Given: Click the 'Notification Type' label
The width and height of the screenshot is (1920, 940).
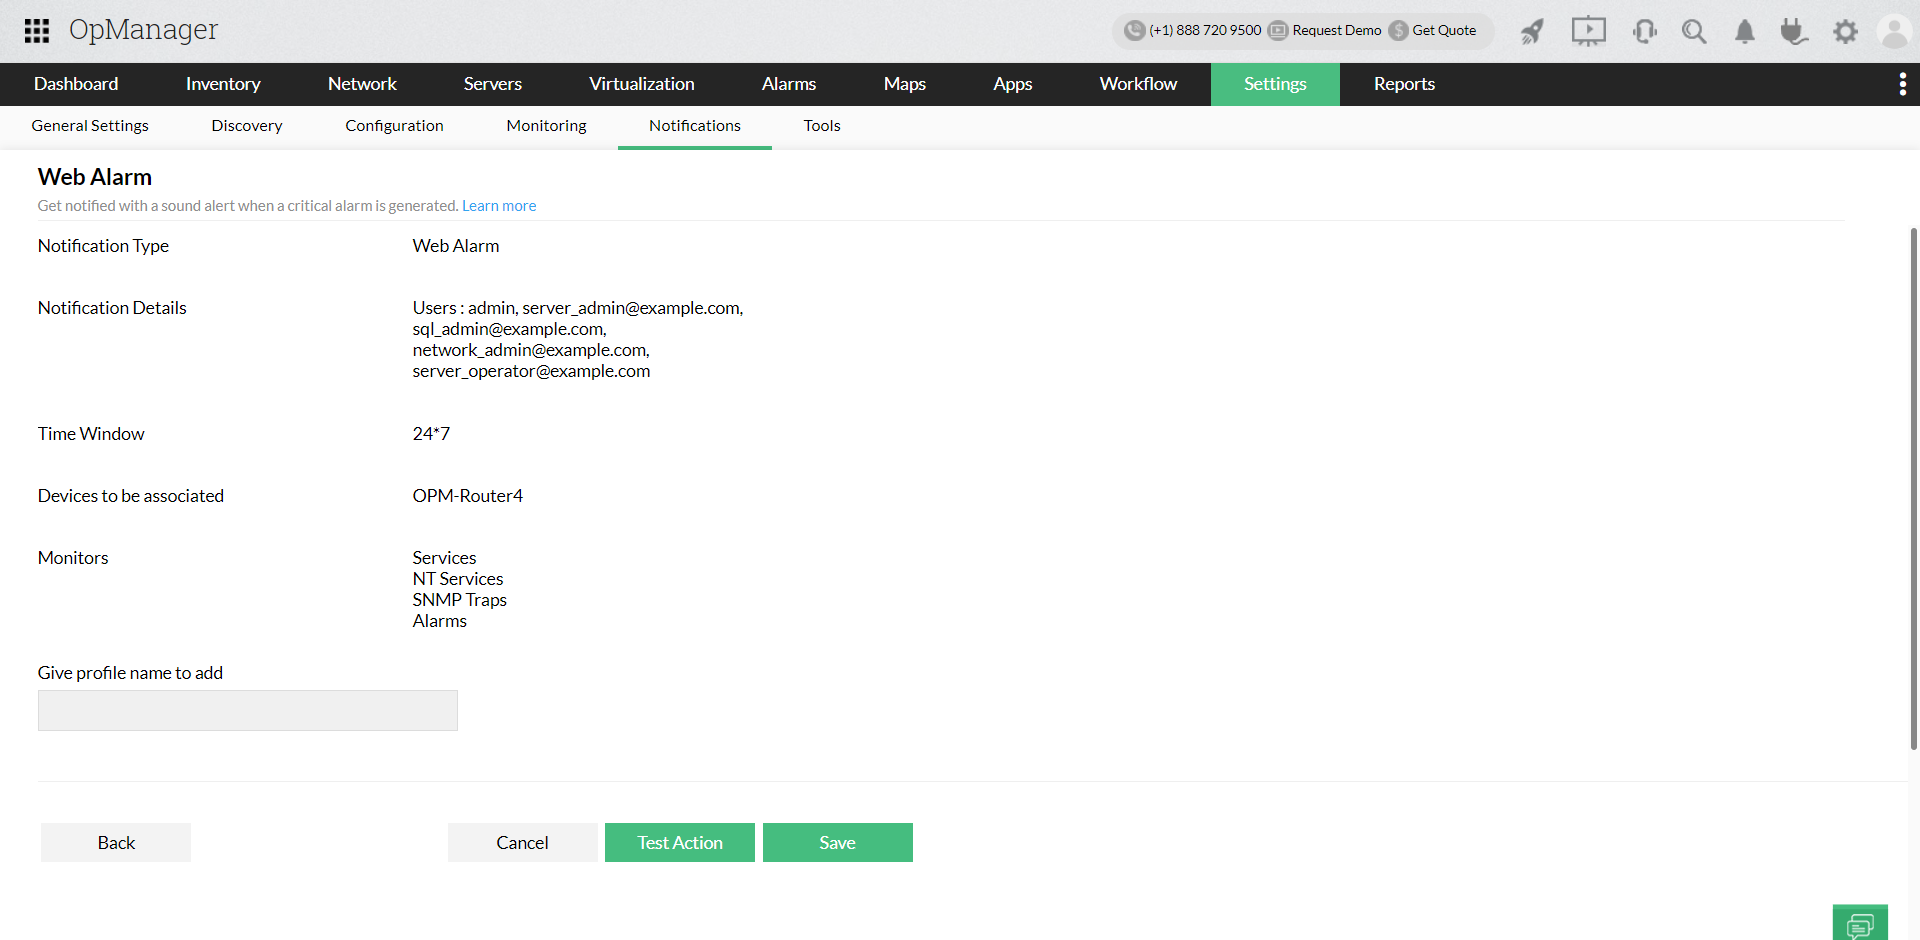Looking at the screenshot, I should 103,246.
